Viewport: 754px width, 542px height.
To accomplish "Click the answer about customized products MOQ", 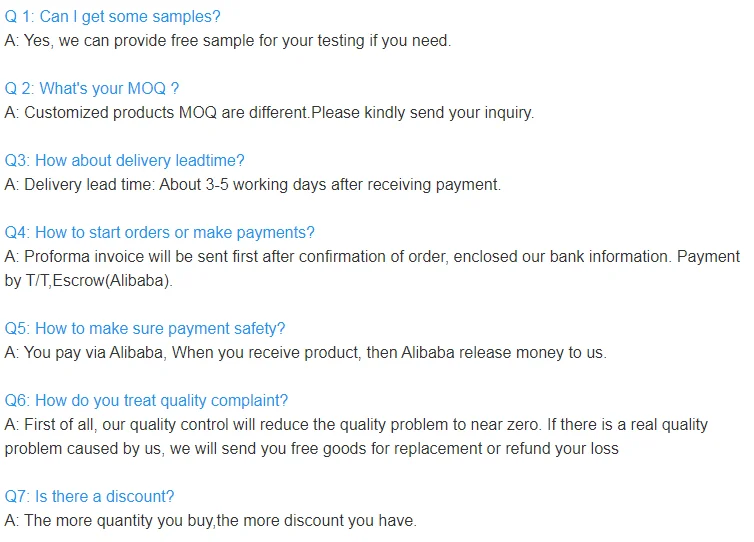I will [269, 113].
